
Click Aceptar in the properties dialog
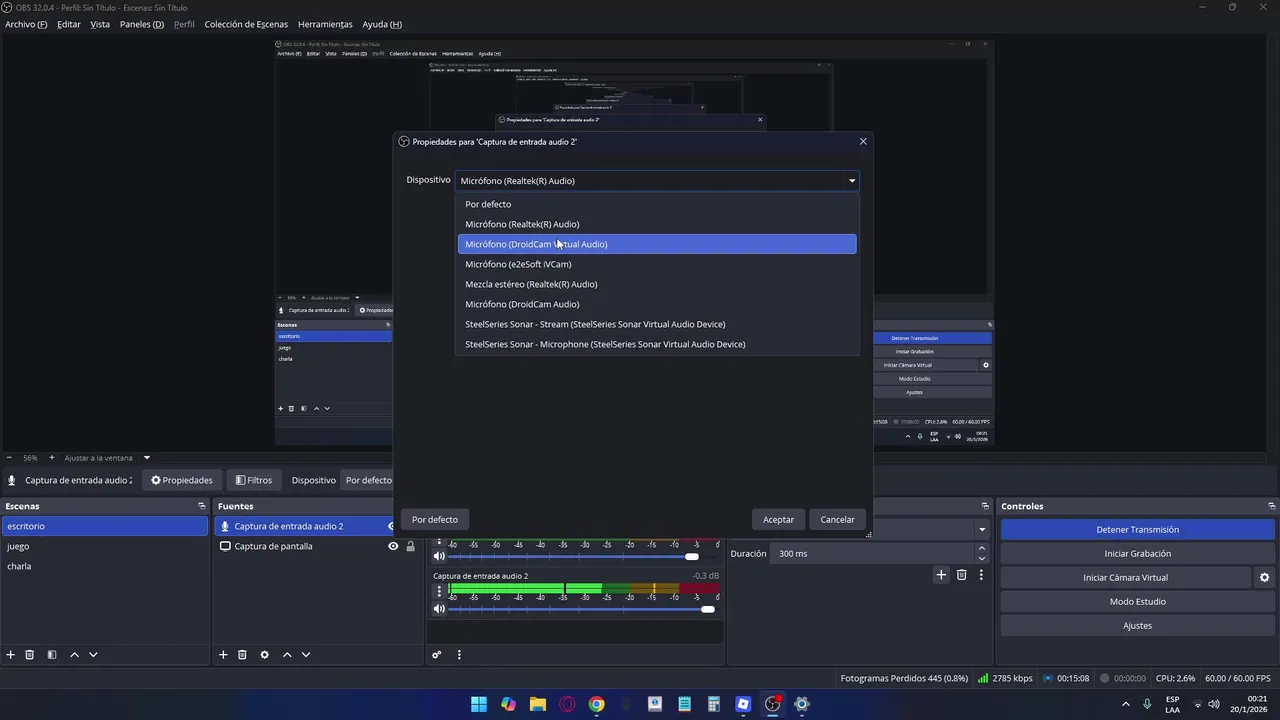point(778,519)
